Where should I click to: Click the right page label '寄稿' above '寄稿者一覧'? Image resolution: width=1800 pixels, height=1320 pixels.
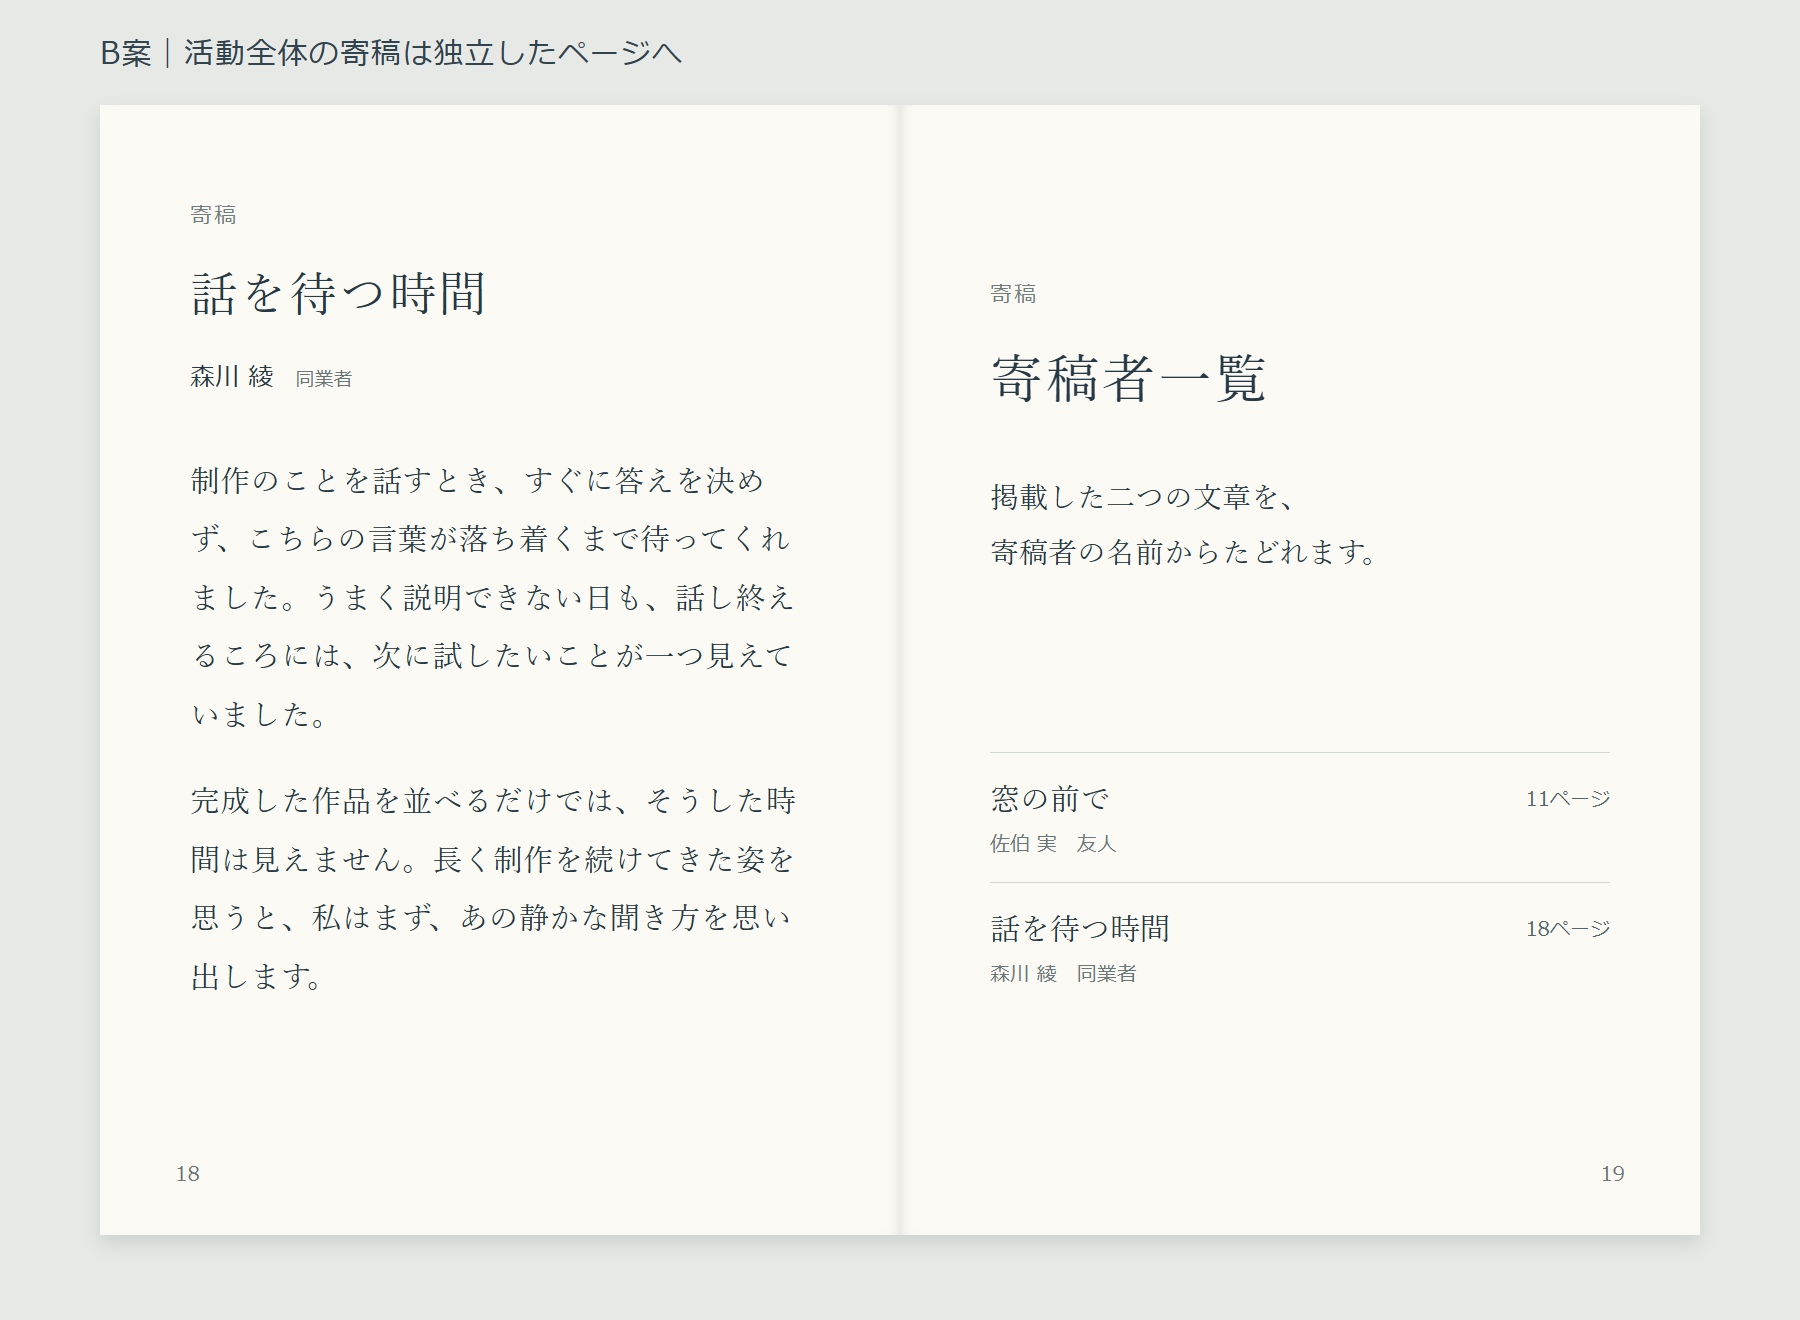[x=1013, y=294]
